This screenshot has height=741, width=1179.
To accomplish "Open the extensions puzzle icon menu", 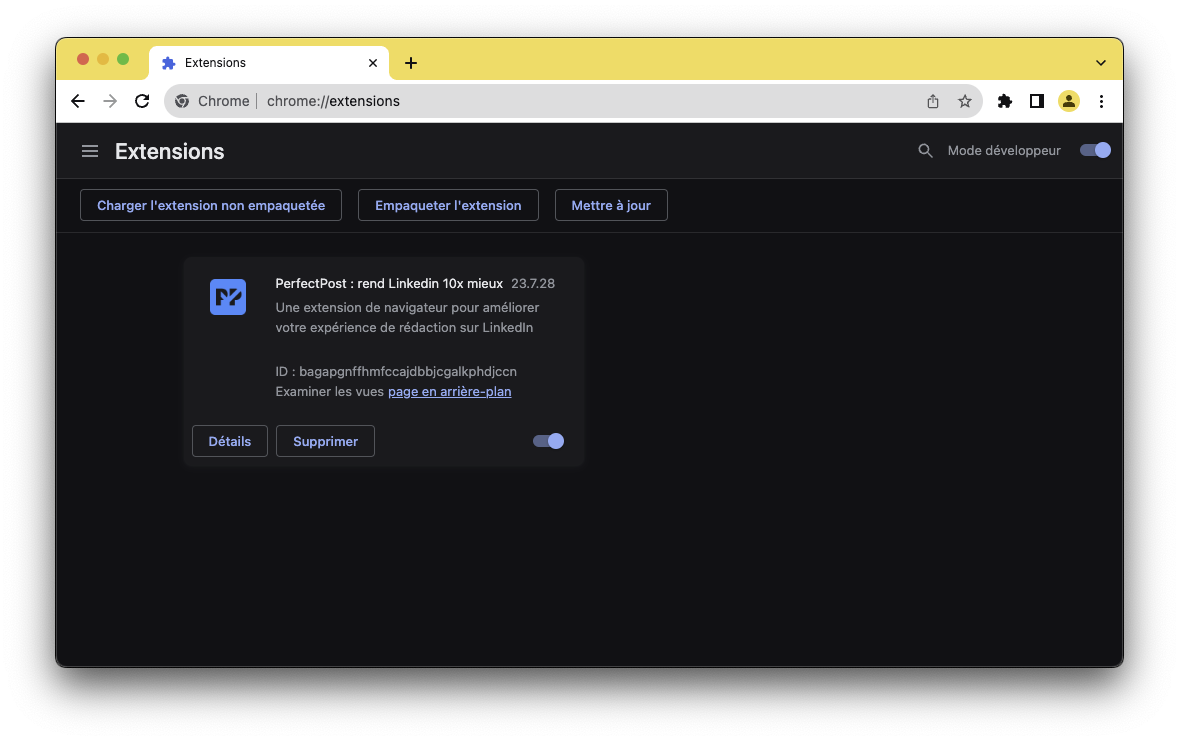I will coord(1005,101).
